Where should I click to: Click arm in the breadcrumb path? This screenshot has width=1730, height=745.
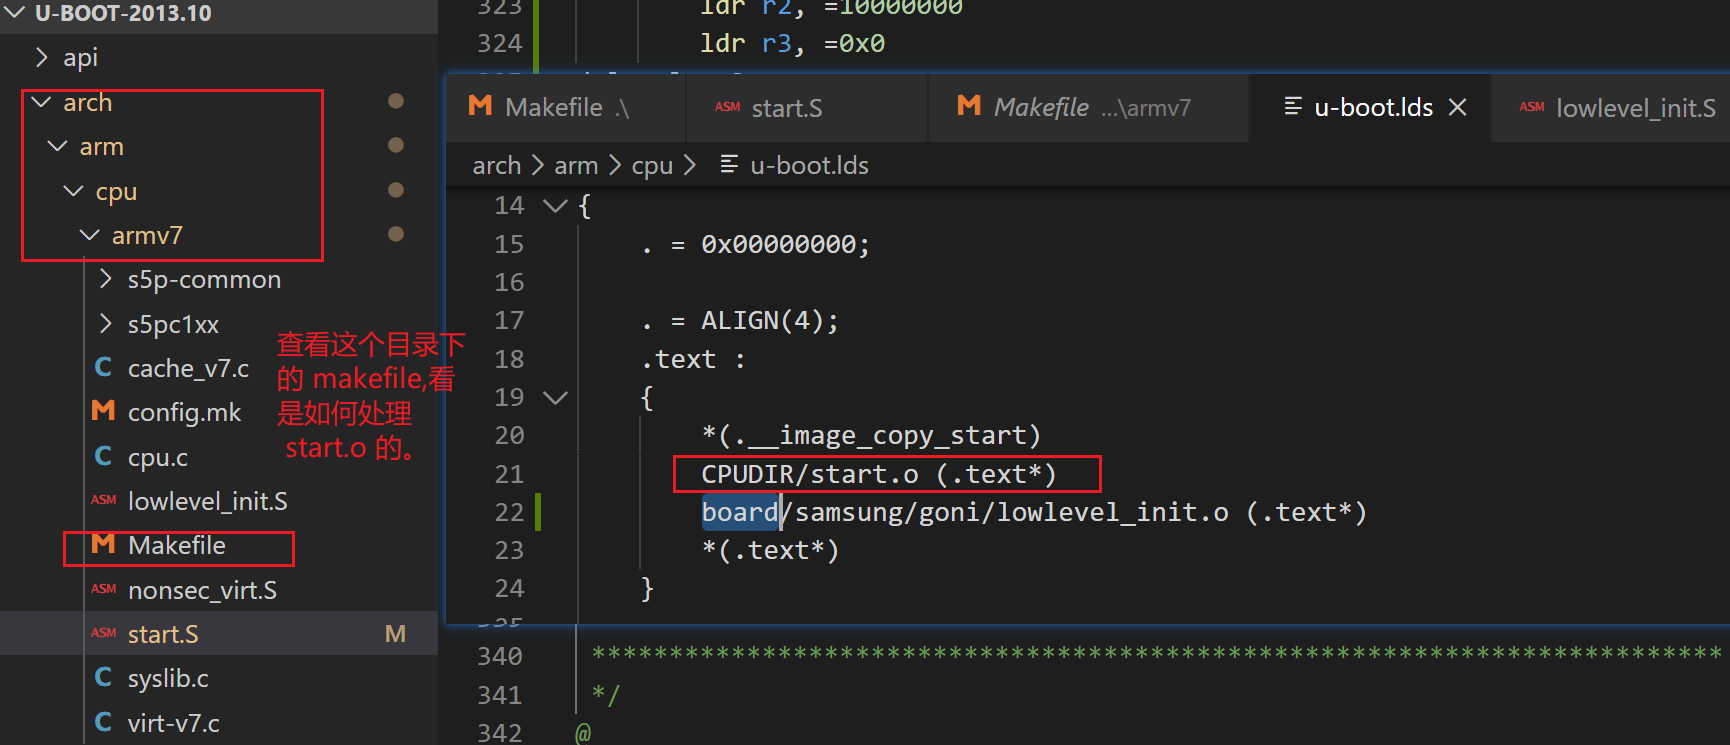pyautogui.click(x=576, y=165)
